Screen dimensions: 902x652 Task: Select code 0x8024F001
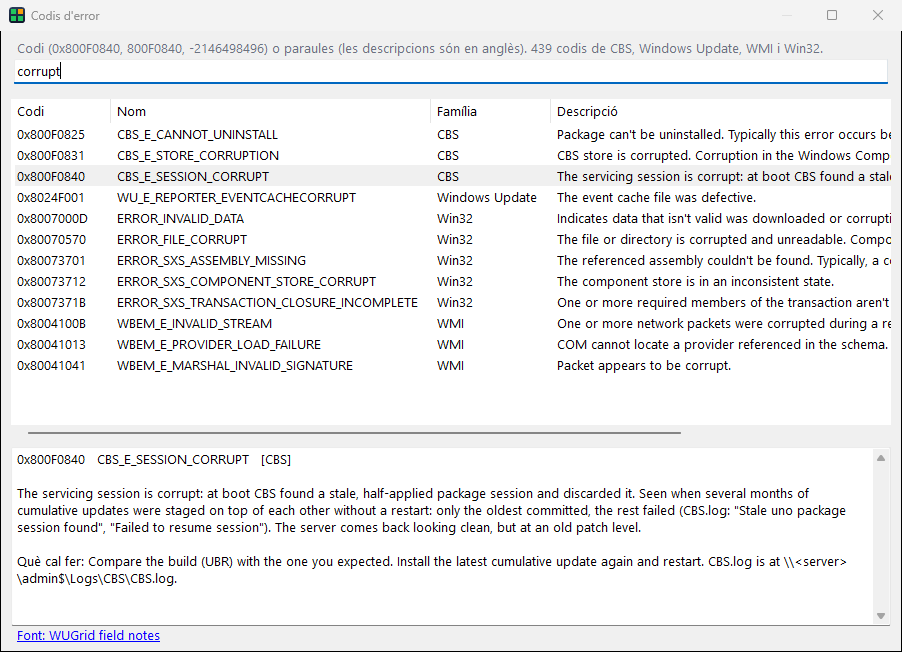(51, 197)
